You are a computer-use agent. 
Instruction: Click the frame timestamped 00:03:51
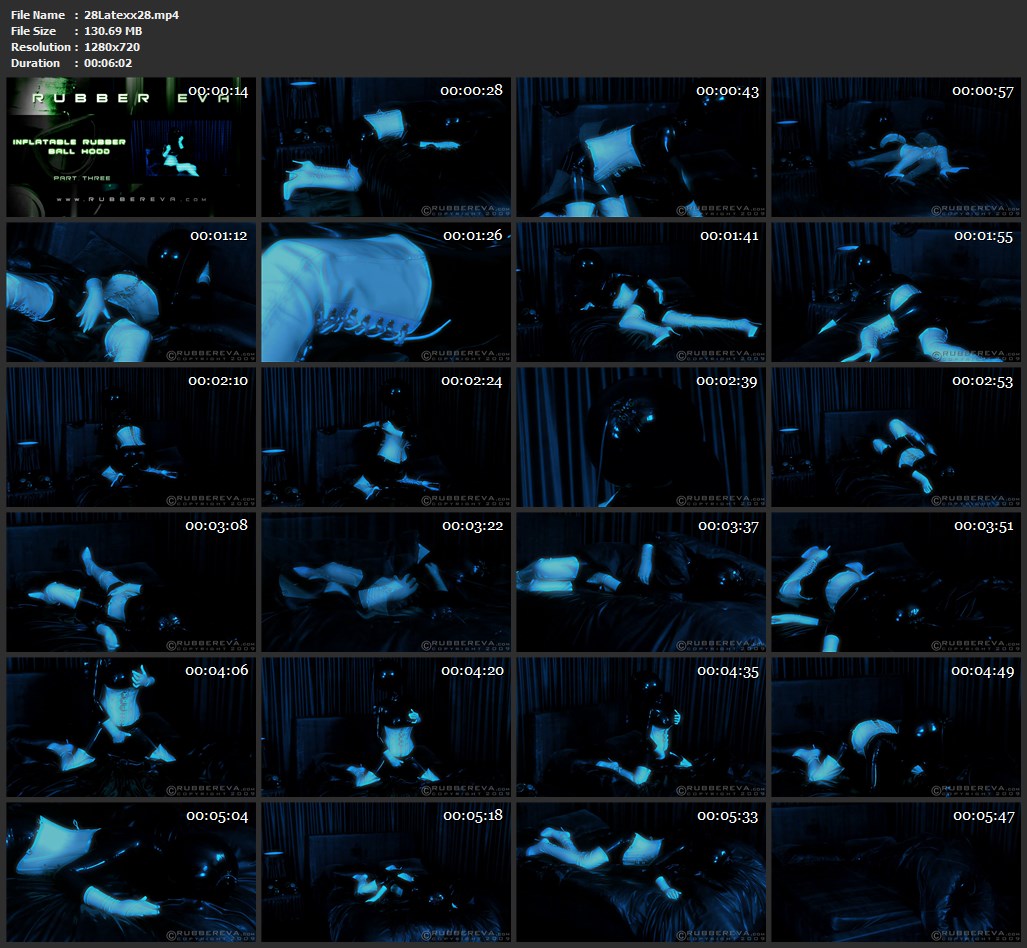pos(896,582)
